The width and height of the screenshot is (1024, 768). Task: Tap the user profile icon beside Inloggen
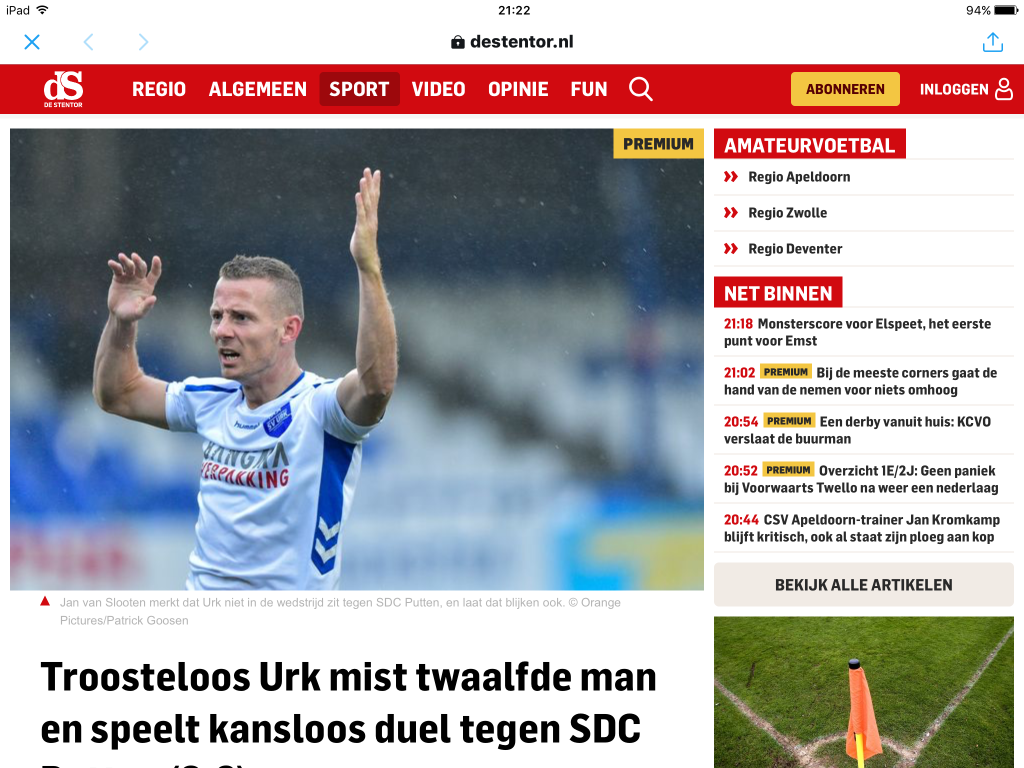pos(1004,89)
